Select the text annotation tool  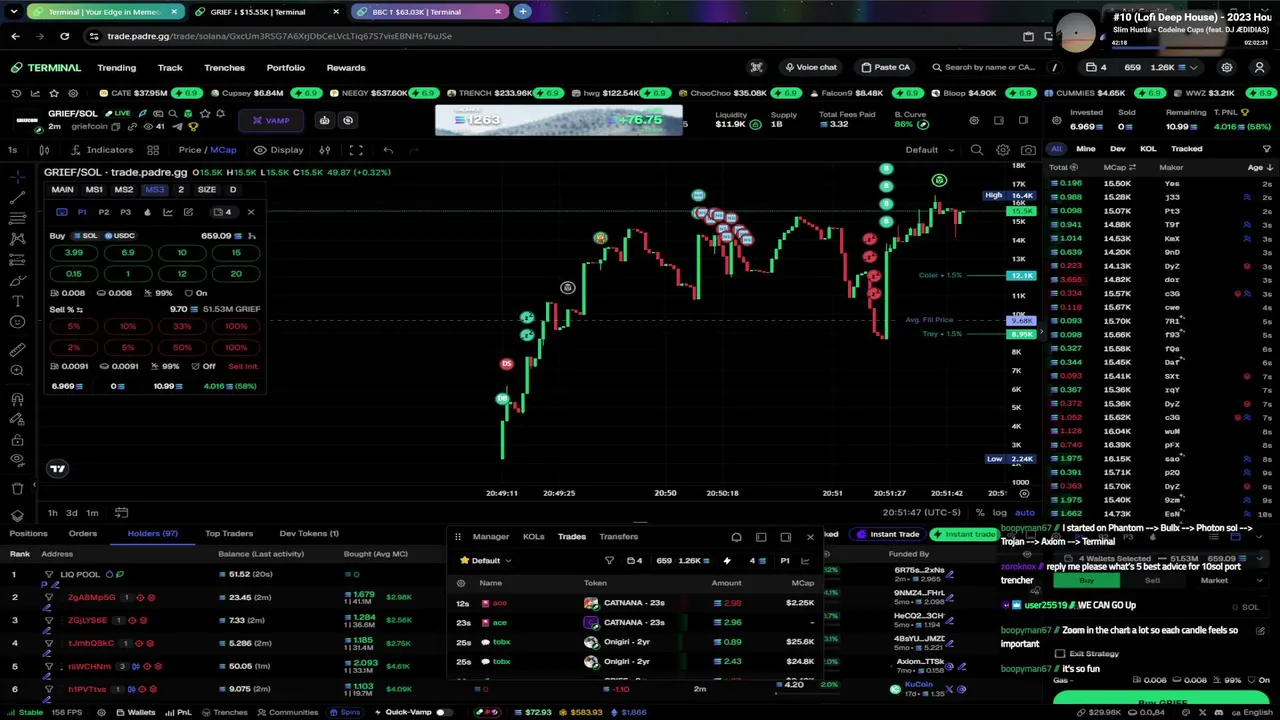click(x=17, y=301)
